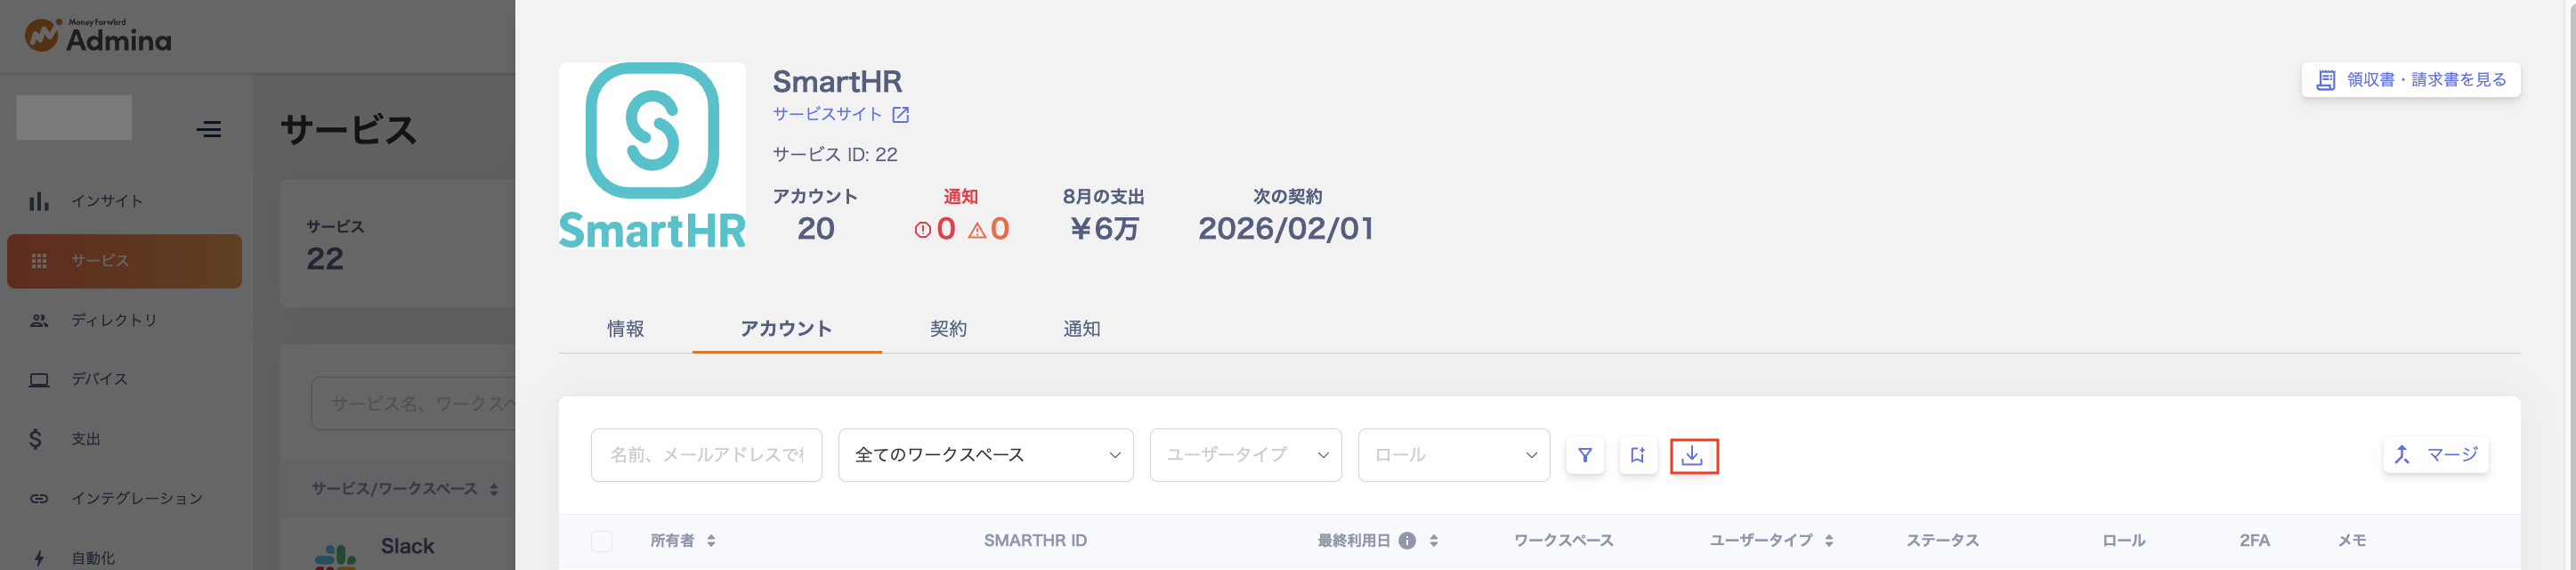This screenshot has height=570, width=2576.
Task: Click the 領収書・請求書を見る button
Action: [x=2410, y=80]
